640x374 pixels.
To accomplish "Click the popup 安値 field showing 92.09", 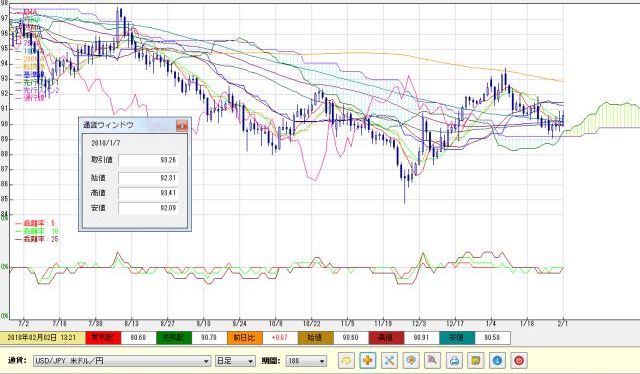I will [149, 208].
